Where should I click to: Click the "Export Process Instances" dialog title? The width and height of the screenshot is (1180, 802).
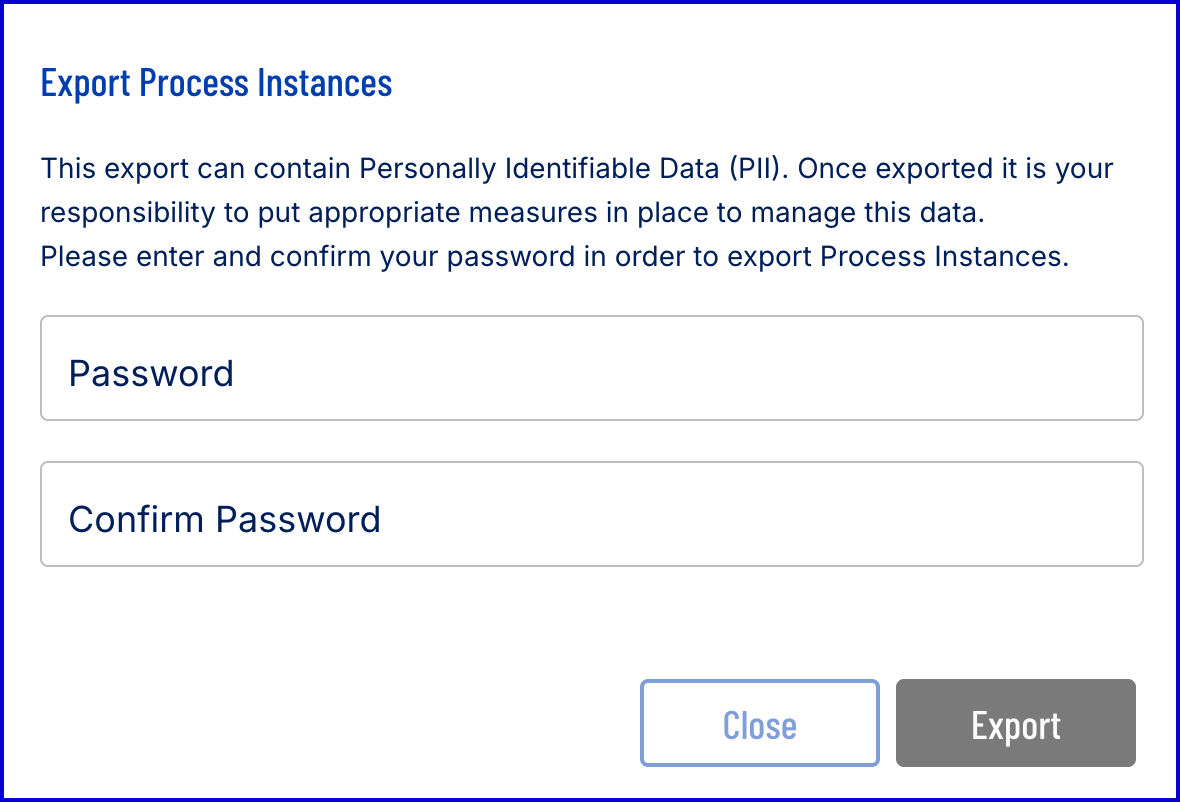pyautogui.click(x=216, y=83)
